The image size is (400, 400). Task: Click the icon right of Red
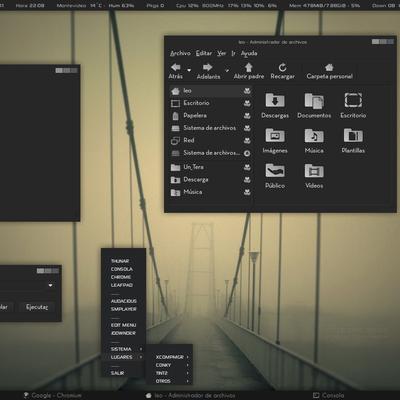pyautogui.click(x=247, y=141)
